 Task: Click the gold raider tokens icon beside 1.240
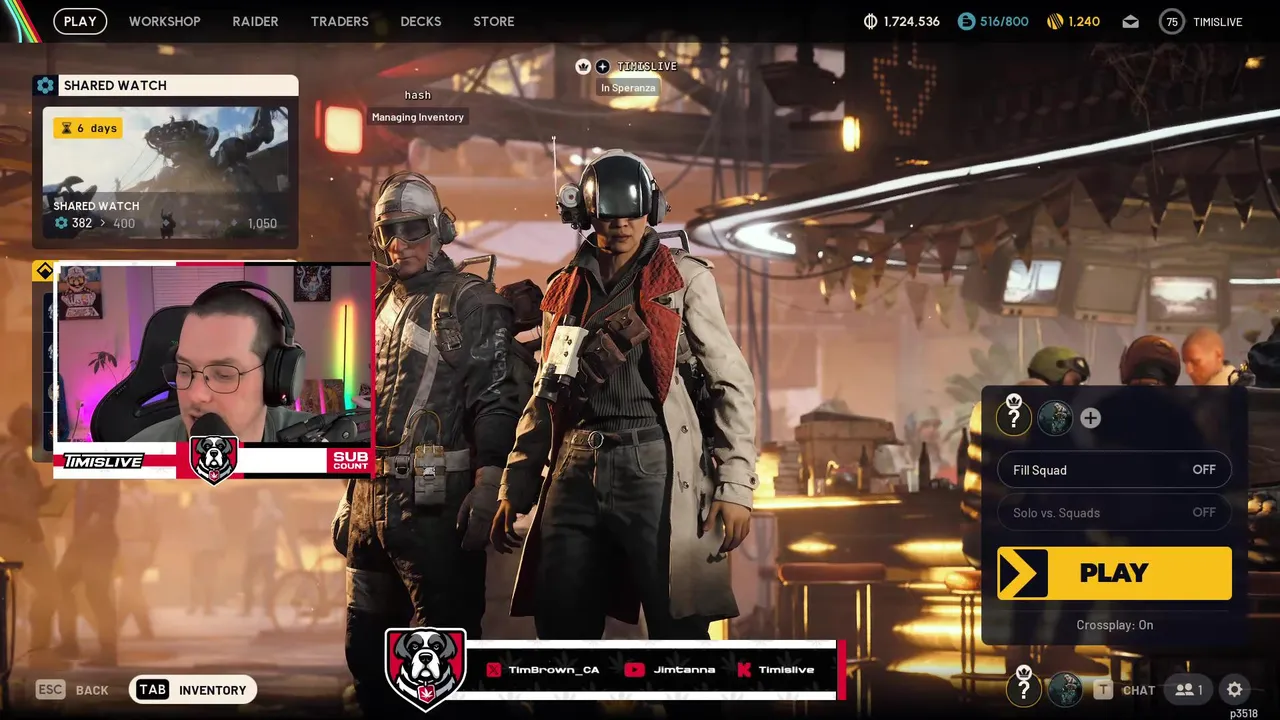point(1055,21)
